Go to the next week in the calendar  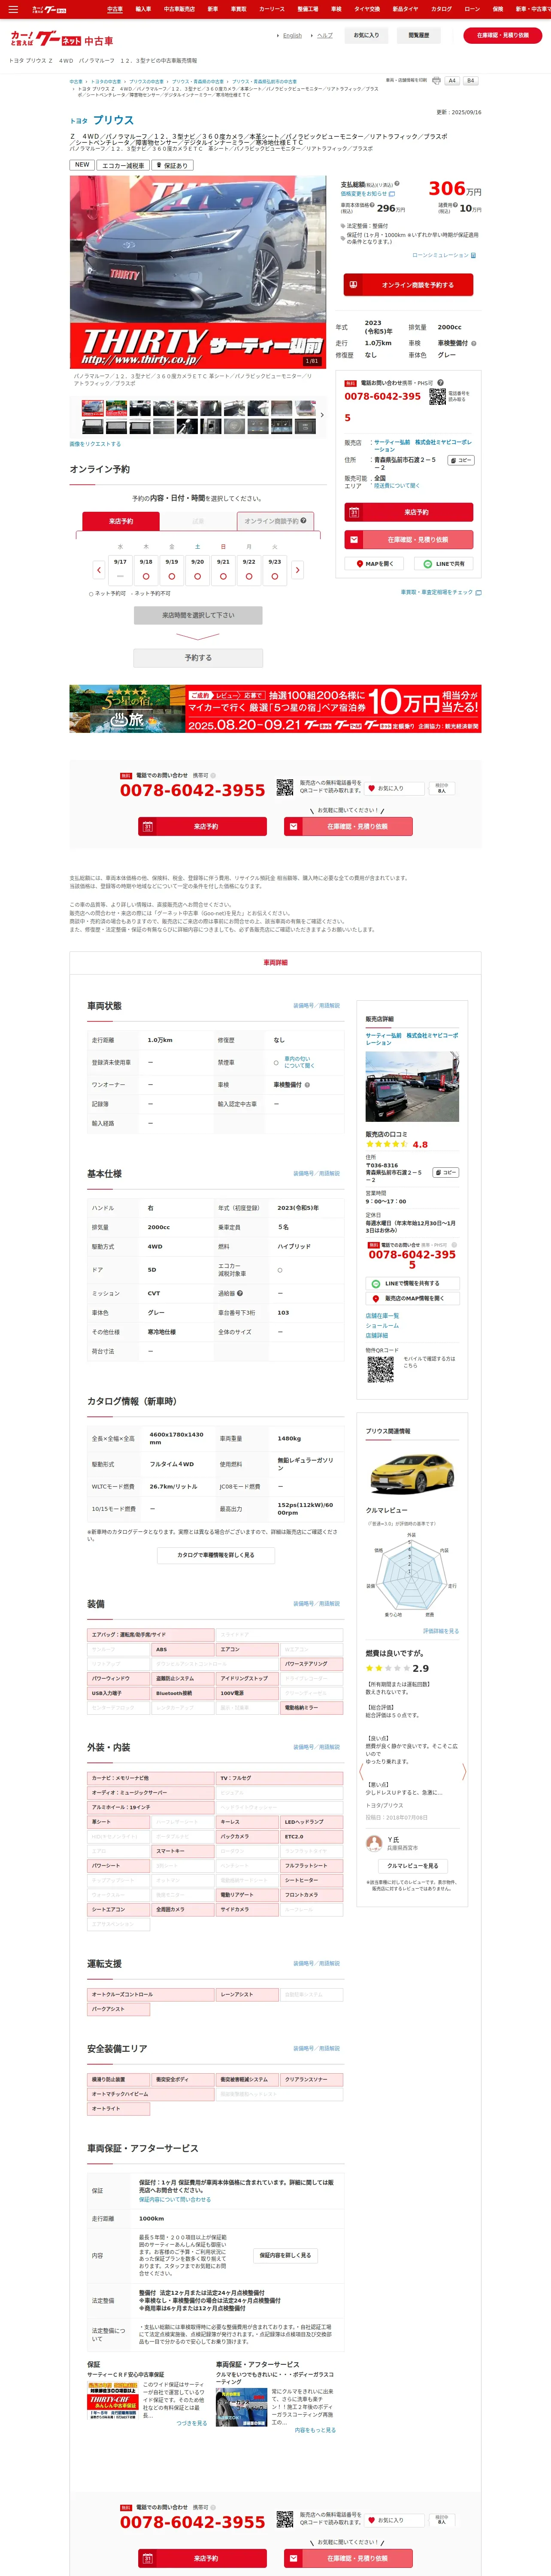pos(297,570)
